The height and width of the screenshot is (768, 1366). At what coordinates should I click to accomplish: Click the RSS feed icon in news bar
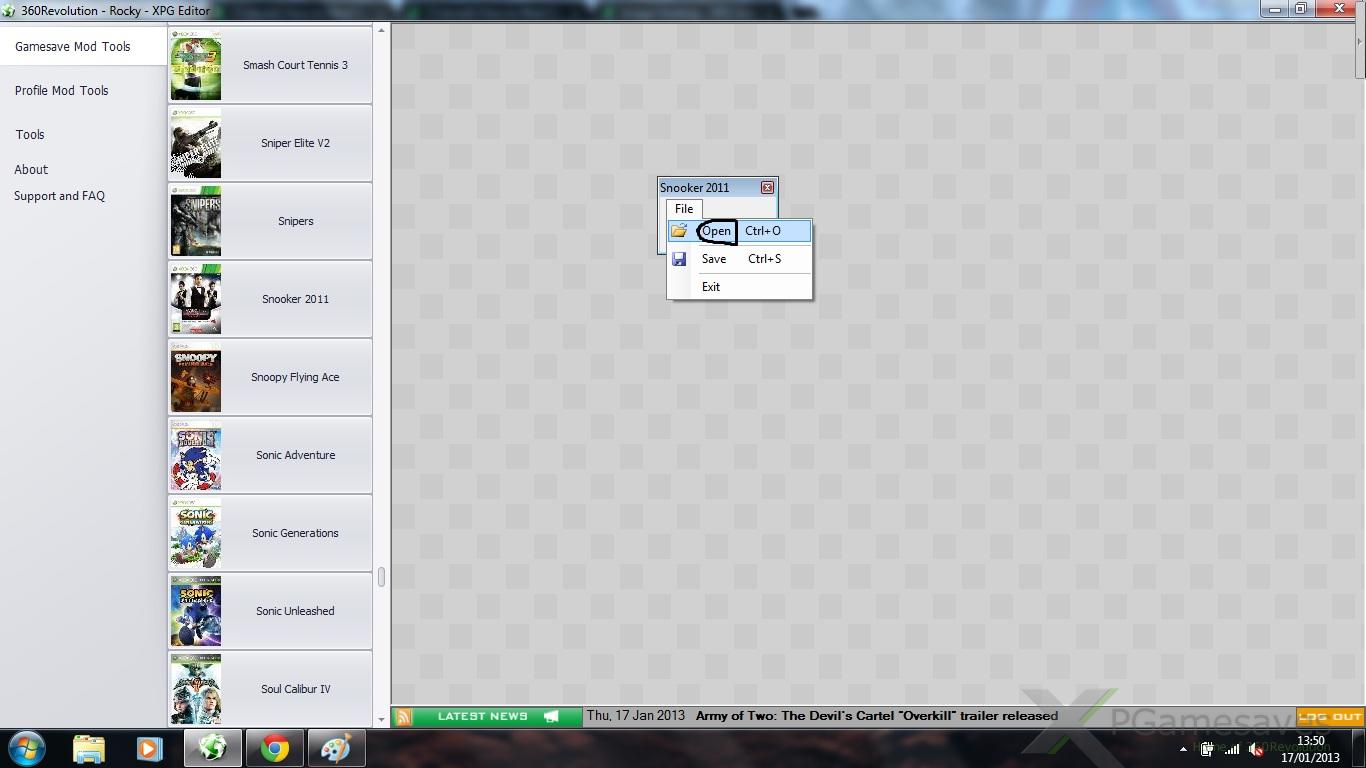[403, 716]
